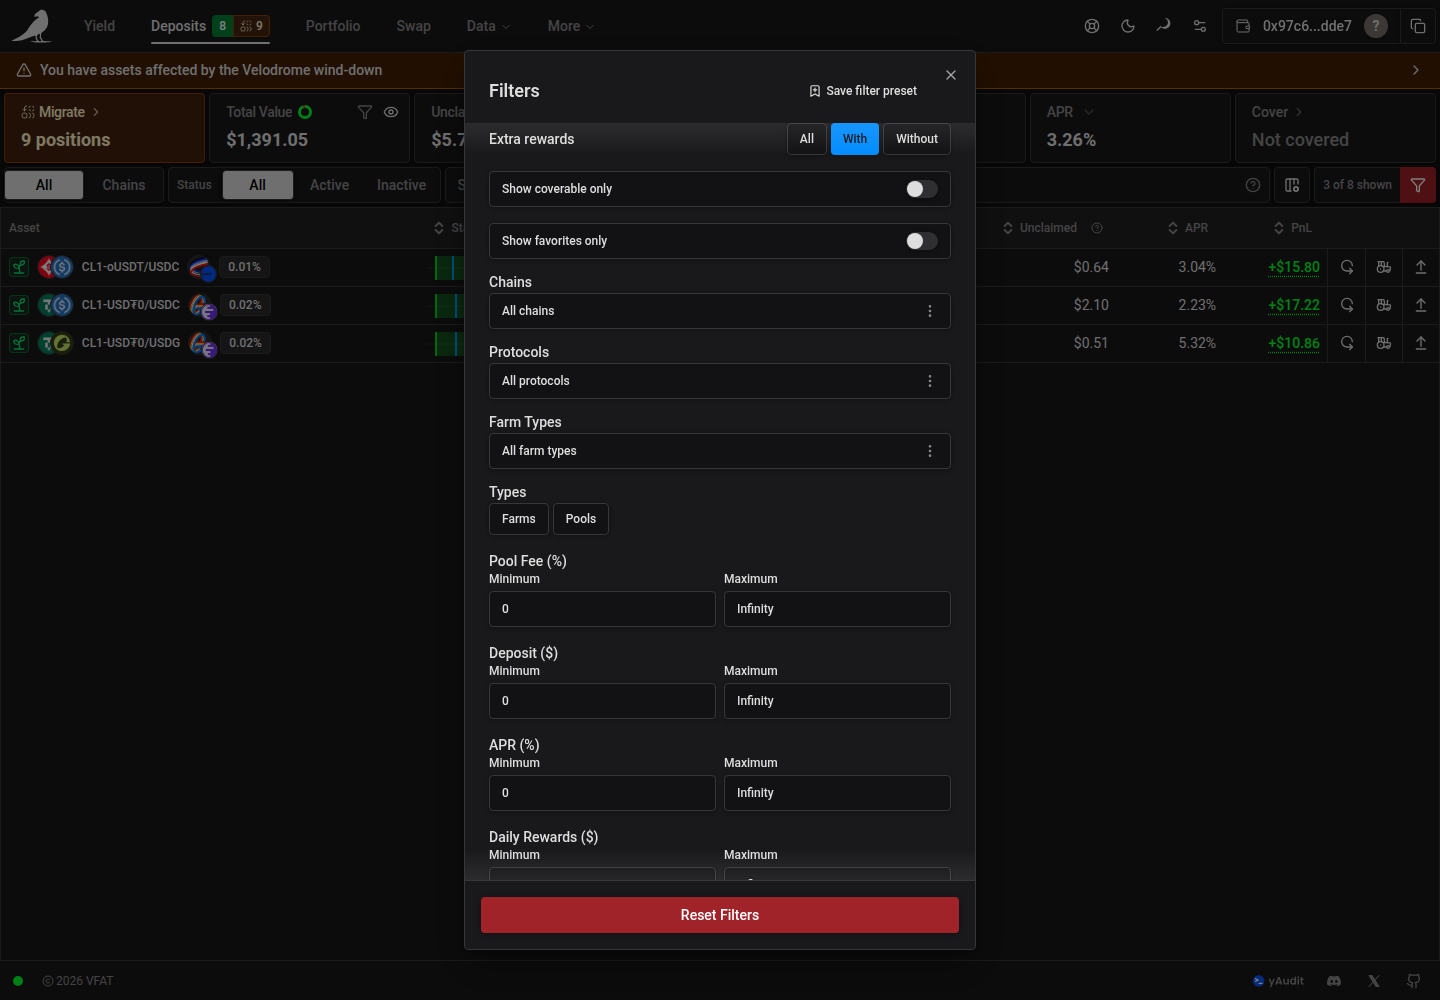
Task: Click the VFAT bird logo
Action: pyautogui.click(x=32, y=26)
